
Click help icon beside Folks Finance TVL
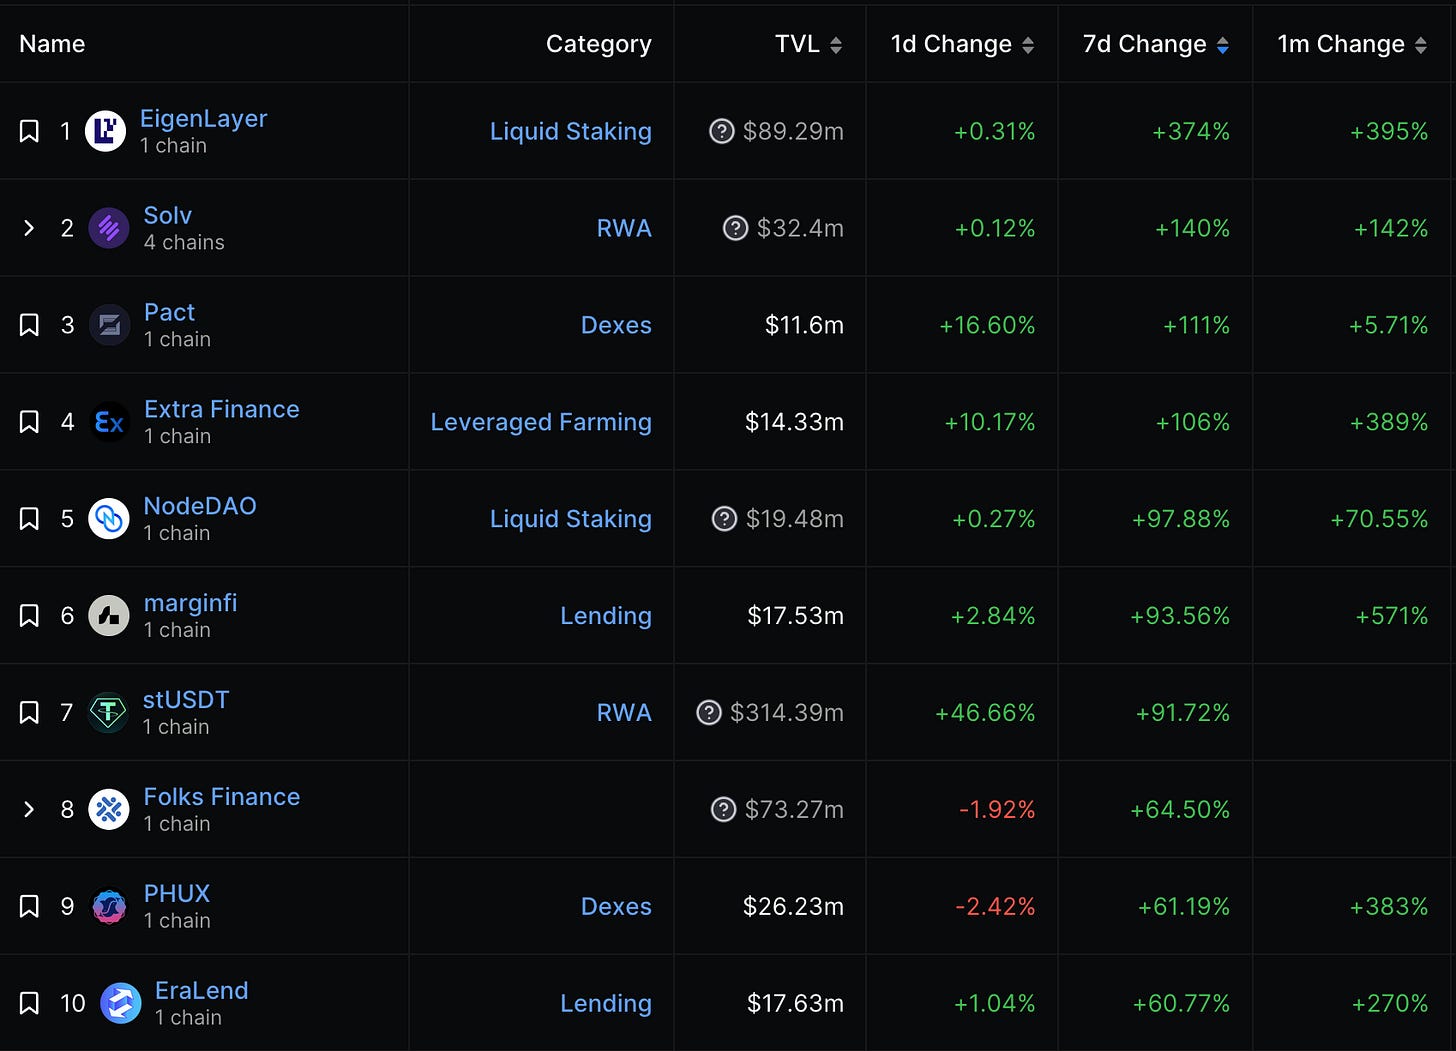pyautogui.click(x=724, y=809)
